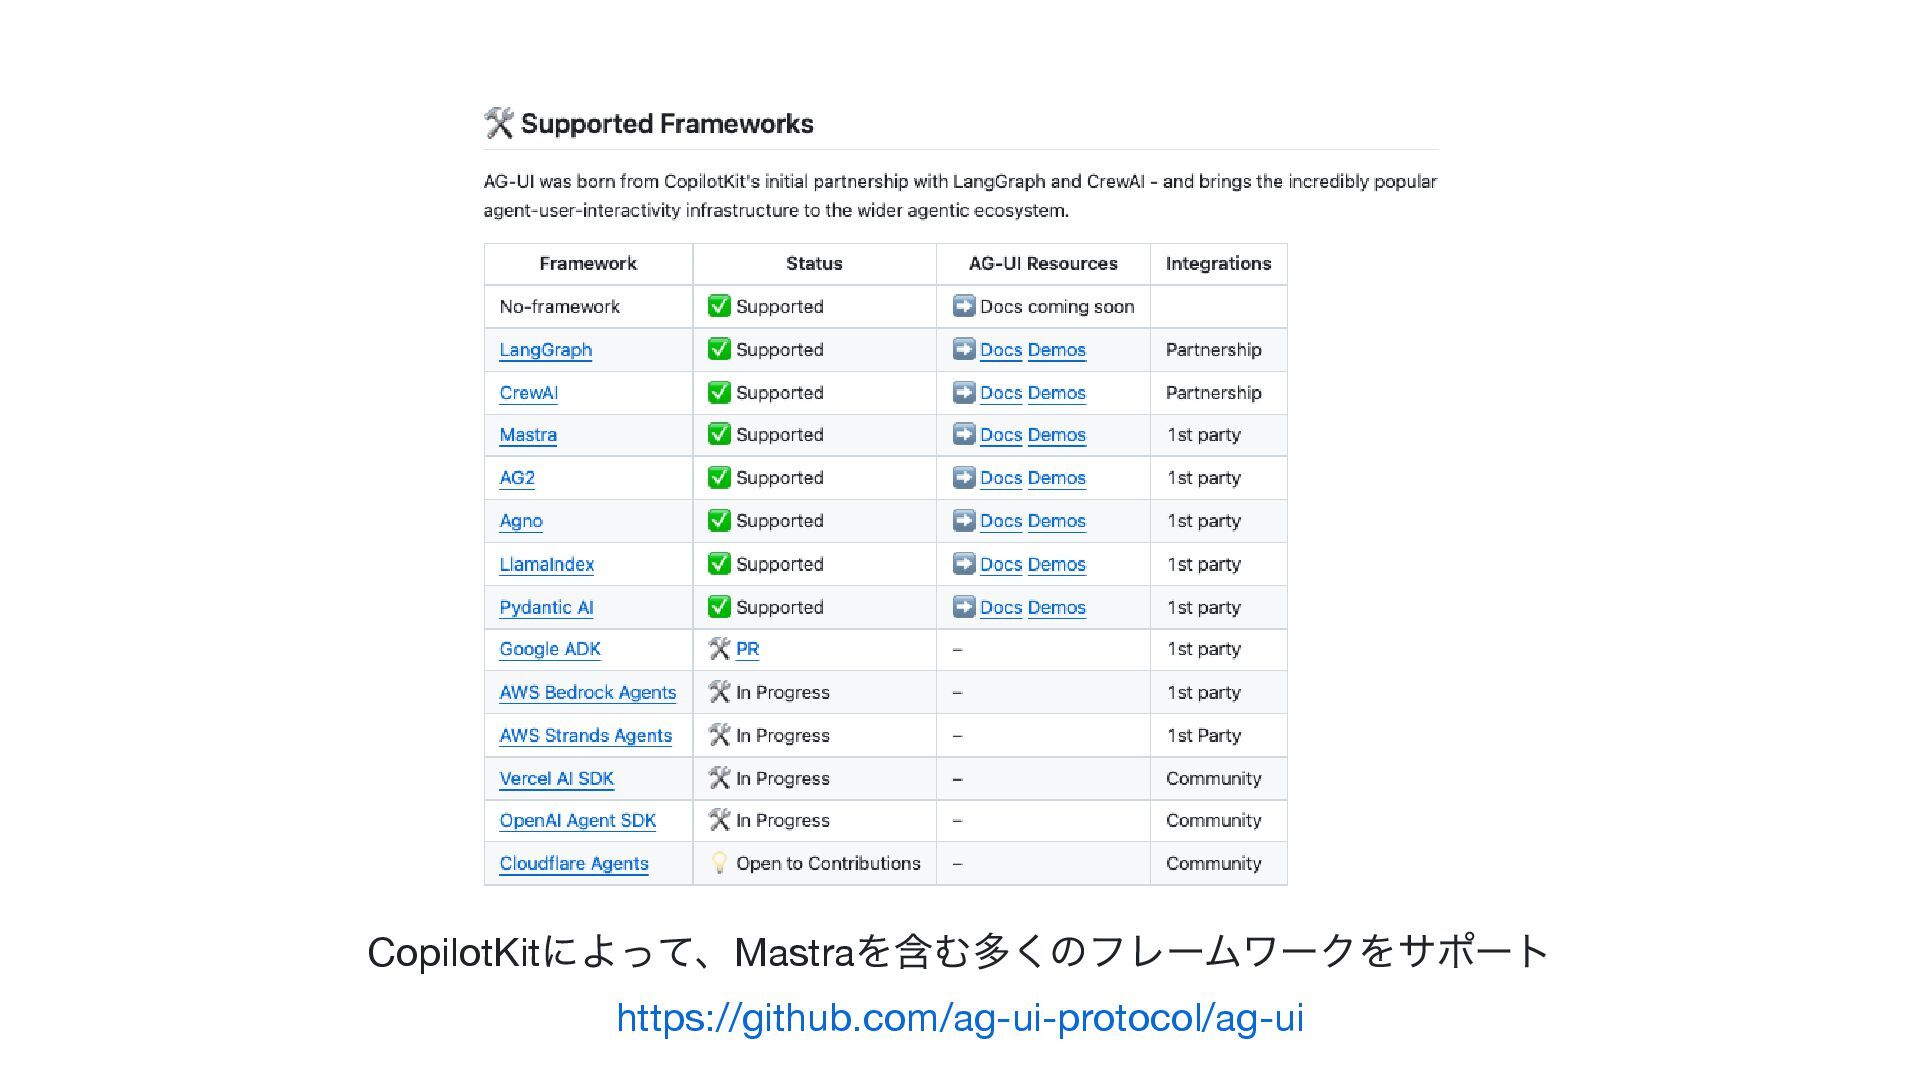Click the arrow icon in the CrewAI resources cell
1920x1080 pixels.
[x=964, y=392]
